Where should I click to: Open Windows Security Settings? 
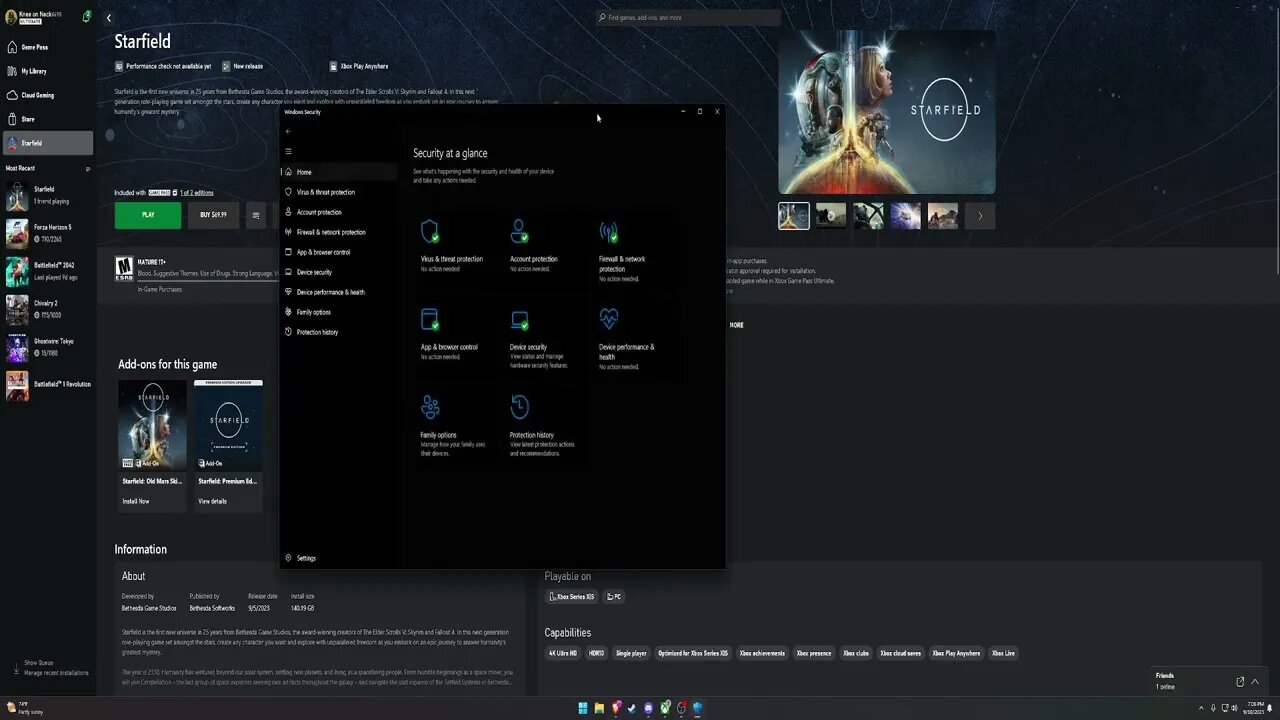(300, 558)
